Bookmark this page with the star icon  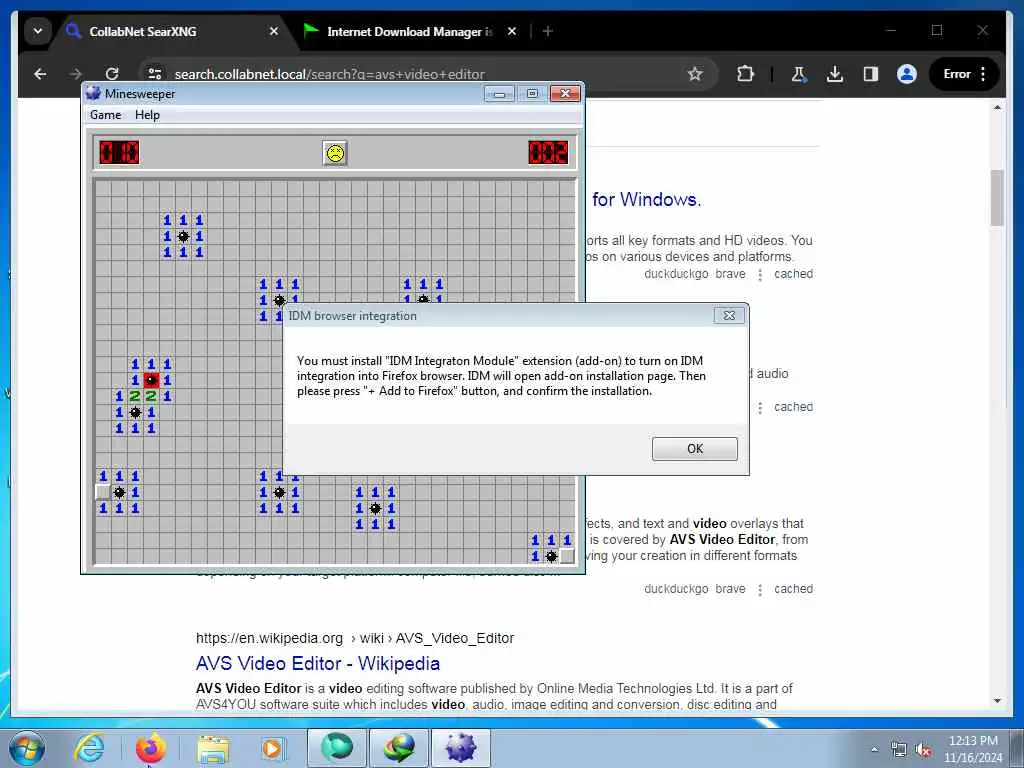[x=695, y=74]
